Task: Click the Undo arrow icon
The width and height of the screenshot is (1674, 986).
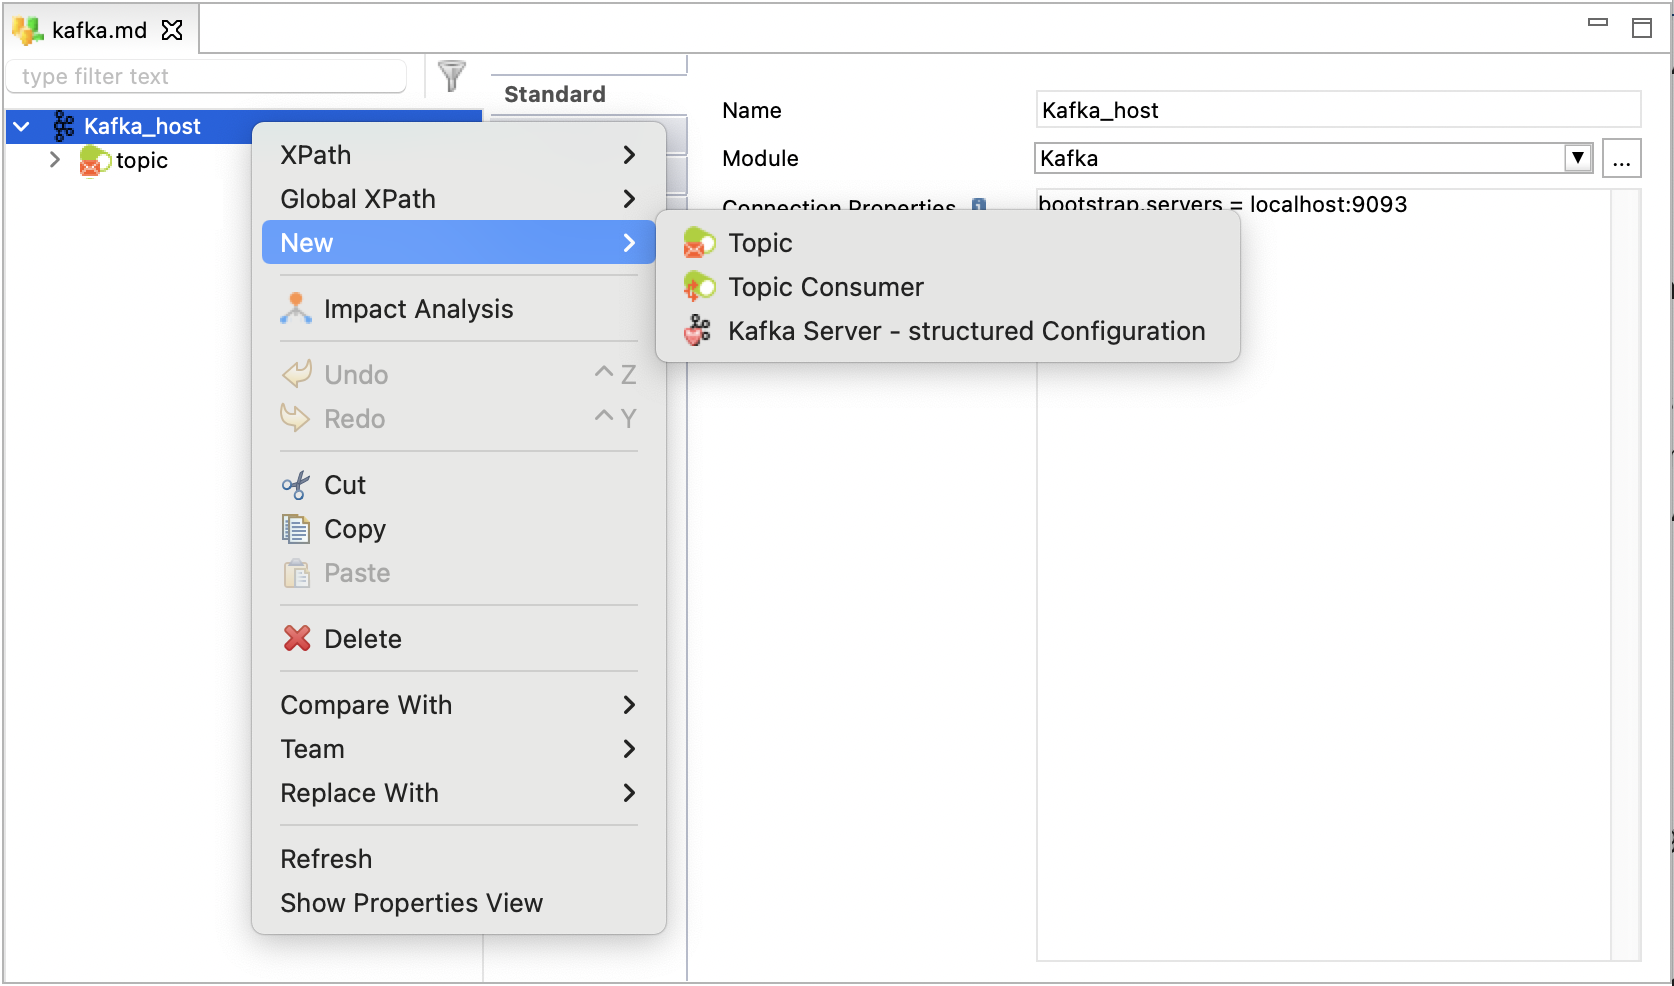Action: tap(294, 374)
